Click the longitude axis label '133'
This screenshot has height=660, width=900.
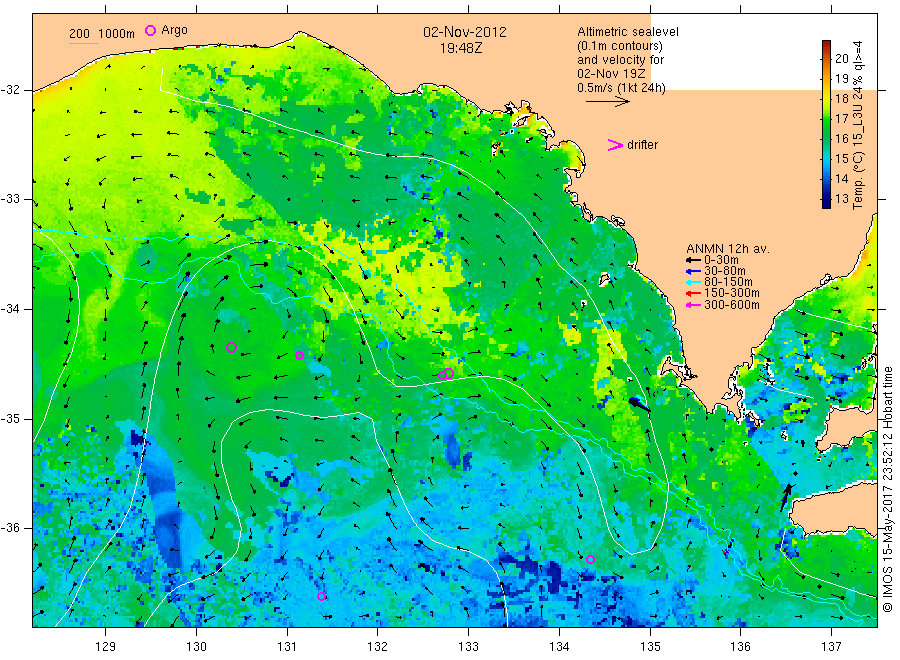click(468, 647)
